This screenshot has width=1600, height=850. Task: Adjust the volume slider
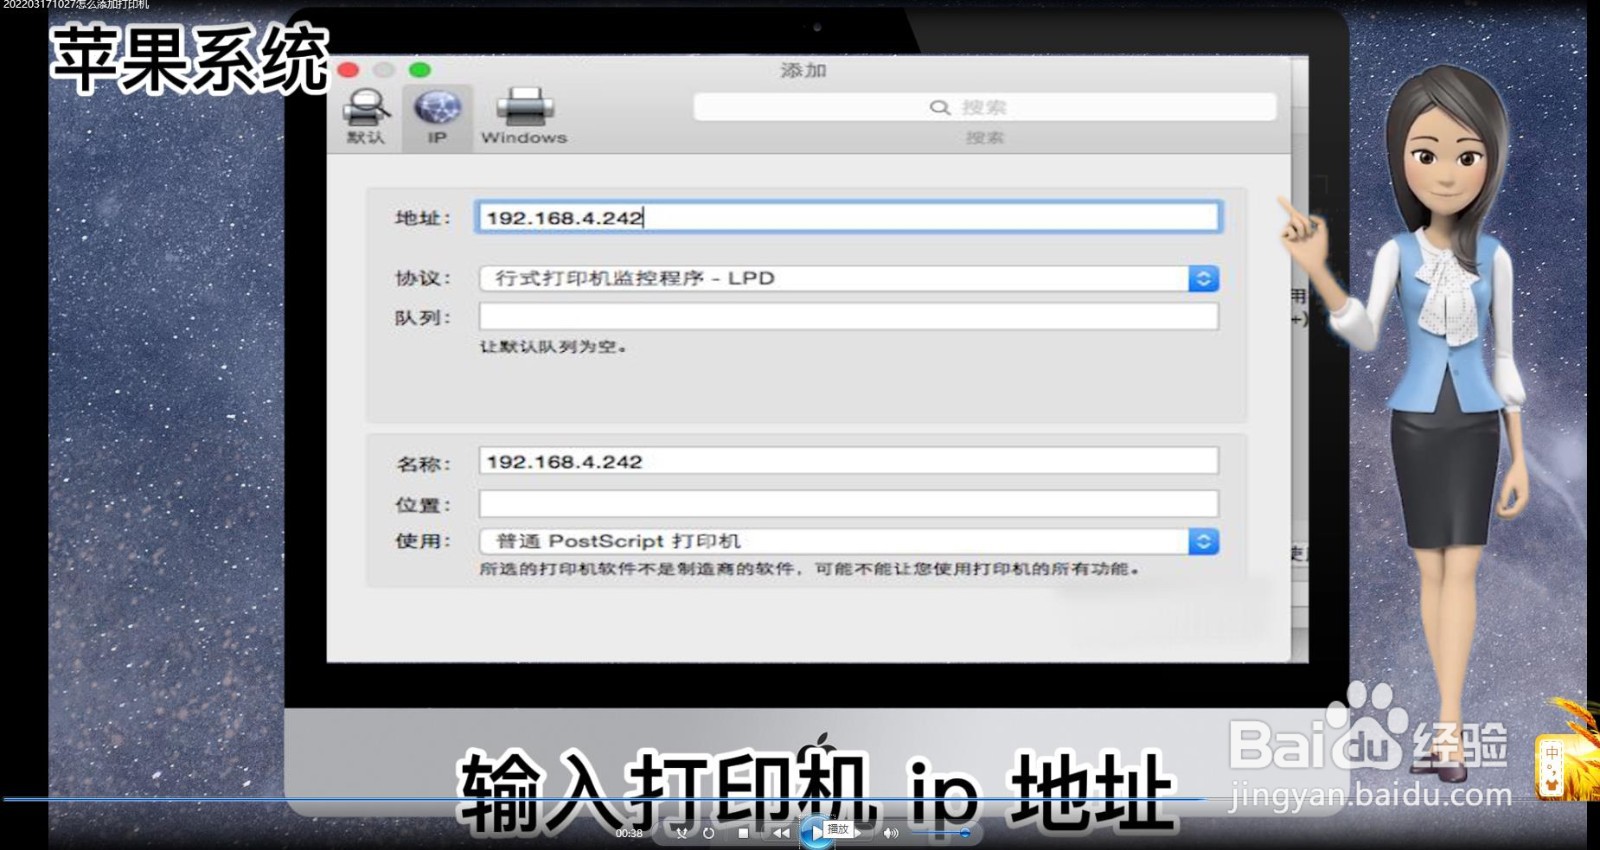pos(940,832)
